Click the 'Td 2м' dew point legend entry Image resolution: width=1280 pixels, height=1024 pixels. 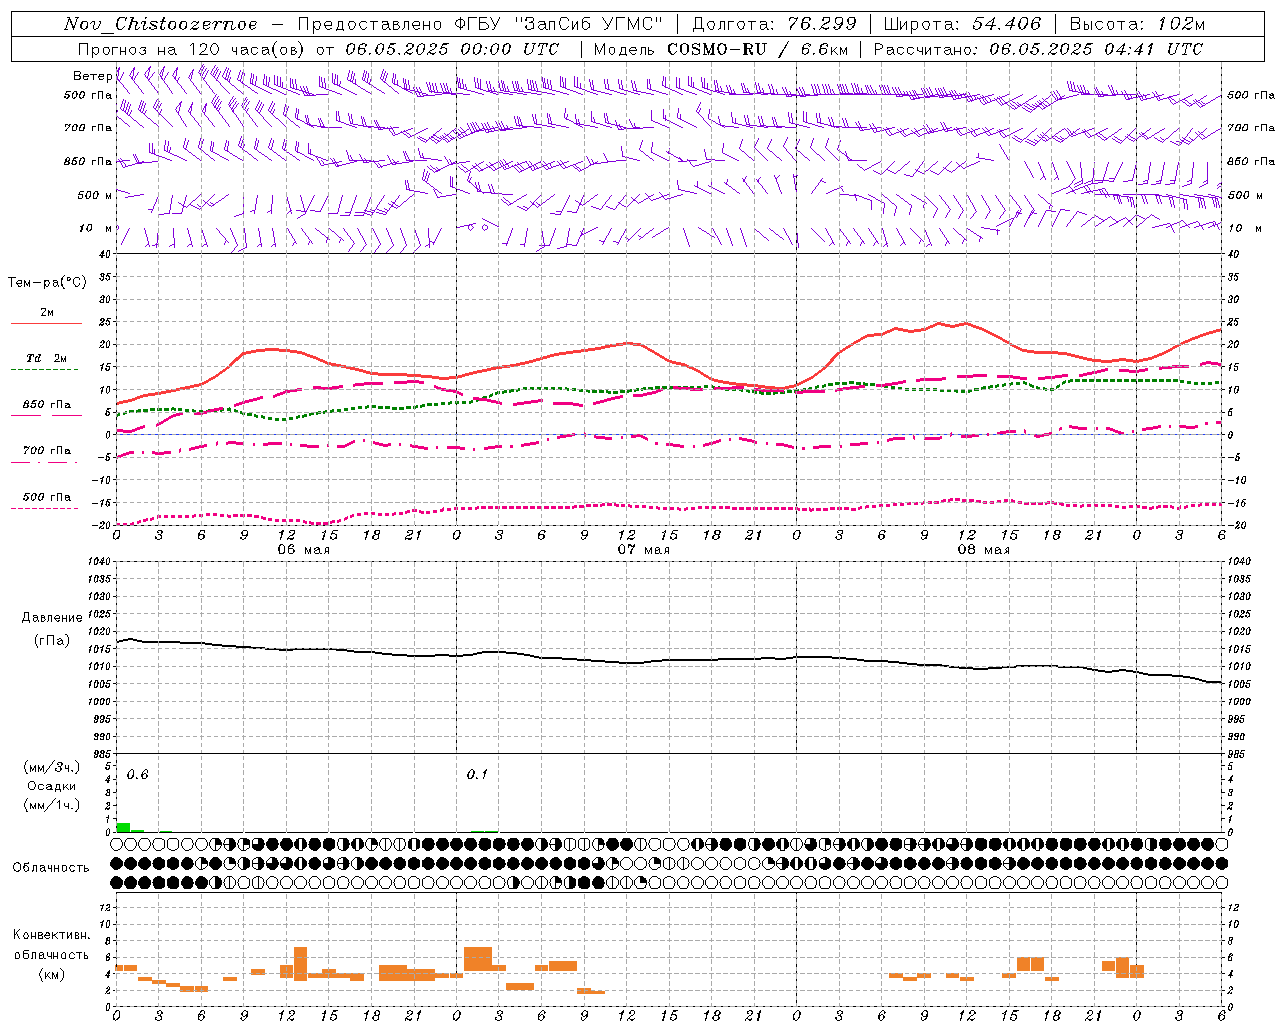[47, 358]
